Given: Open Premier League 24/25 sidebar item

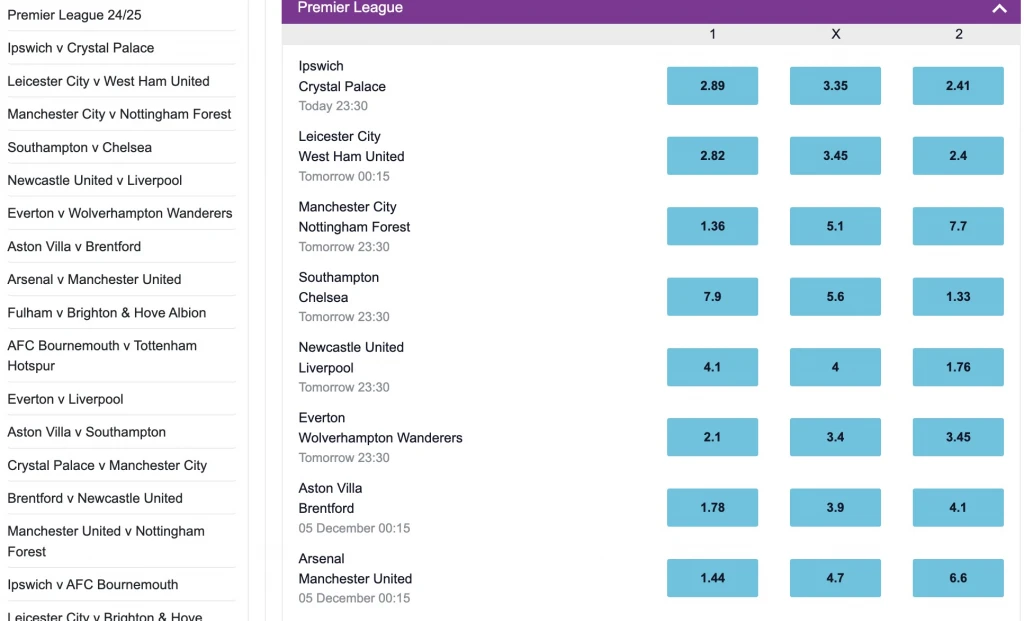Looking at the screenshot, I should tap(74, 15).
